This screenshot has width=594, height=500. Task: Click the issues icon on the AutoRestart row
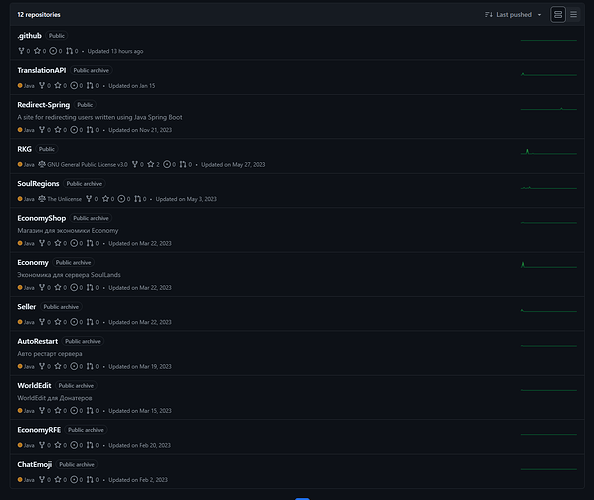(x=74, y=366)
